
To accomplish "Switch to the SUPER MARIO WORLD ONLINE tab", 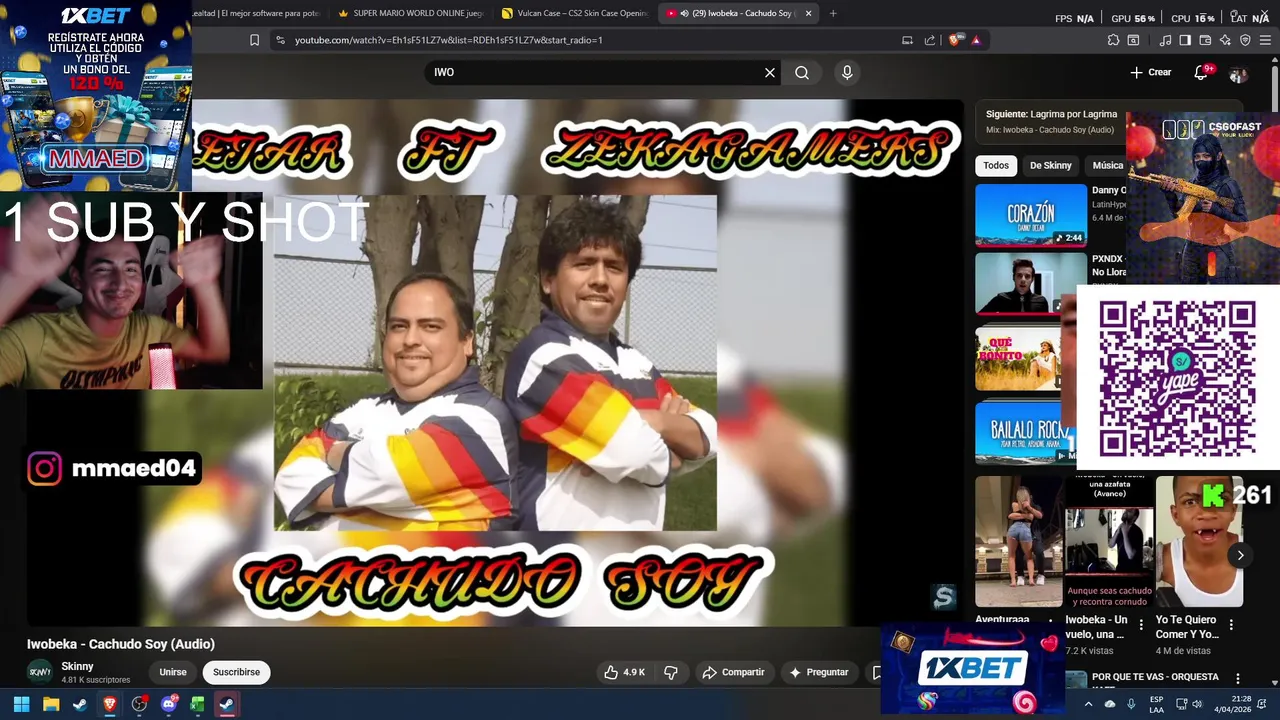I will pos(410,13).
